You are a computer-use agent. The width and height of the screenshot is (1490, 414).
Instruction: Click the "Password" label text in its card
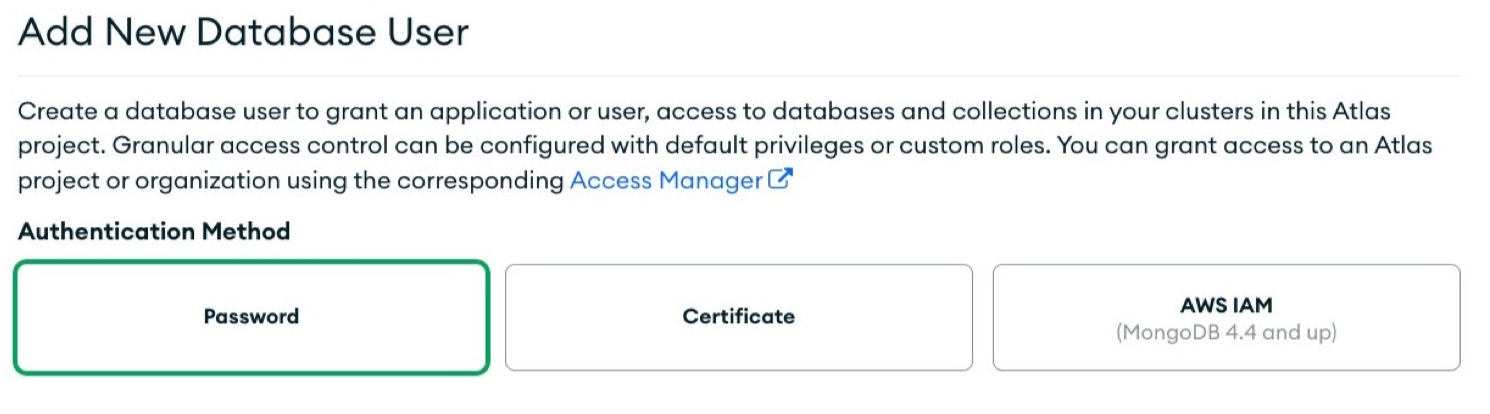pyautogui.click(x=251, y=317)
